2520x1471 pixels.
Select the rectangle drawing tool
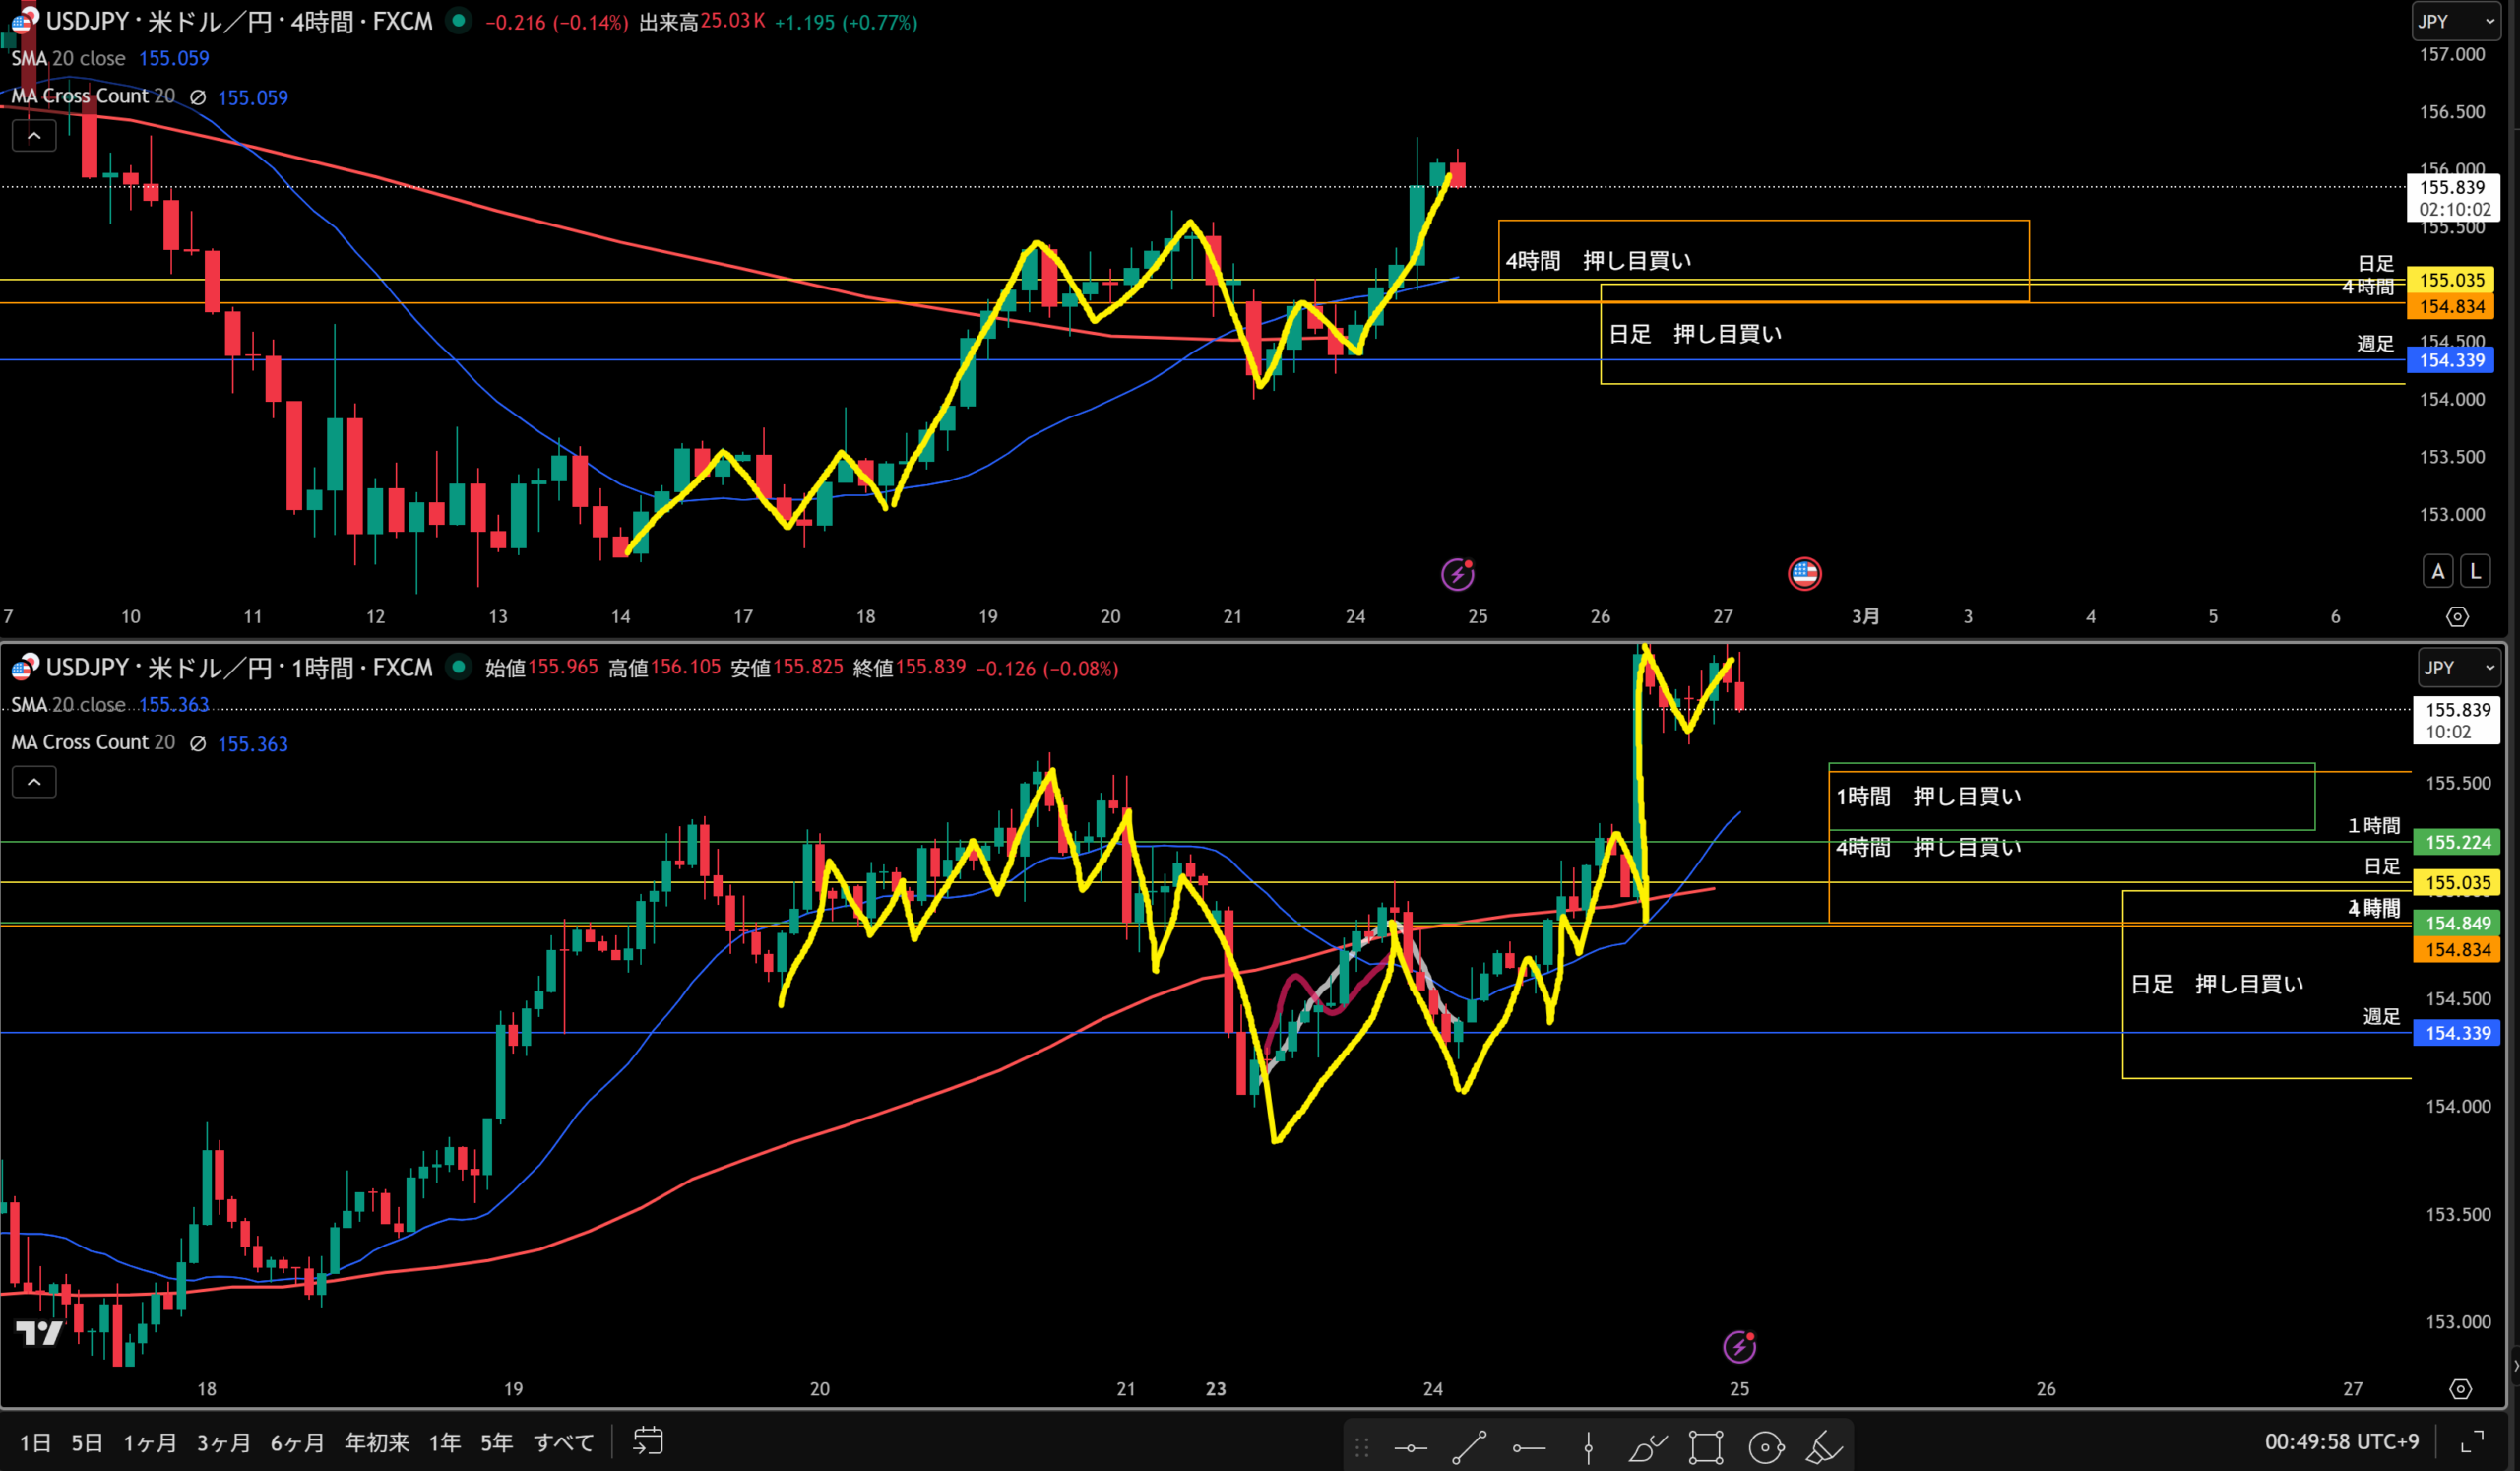1706,1447
